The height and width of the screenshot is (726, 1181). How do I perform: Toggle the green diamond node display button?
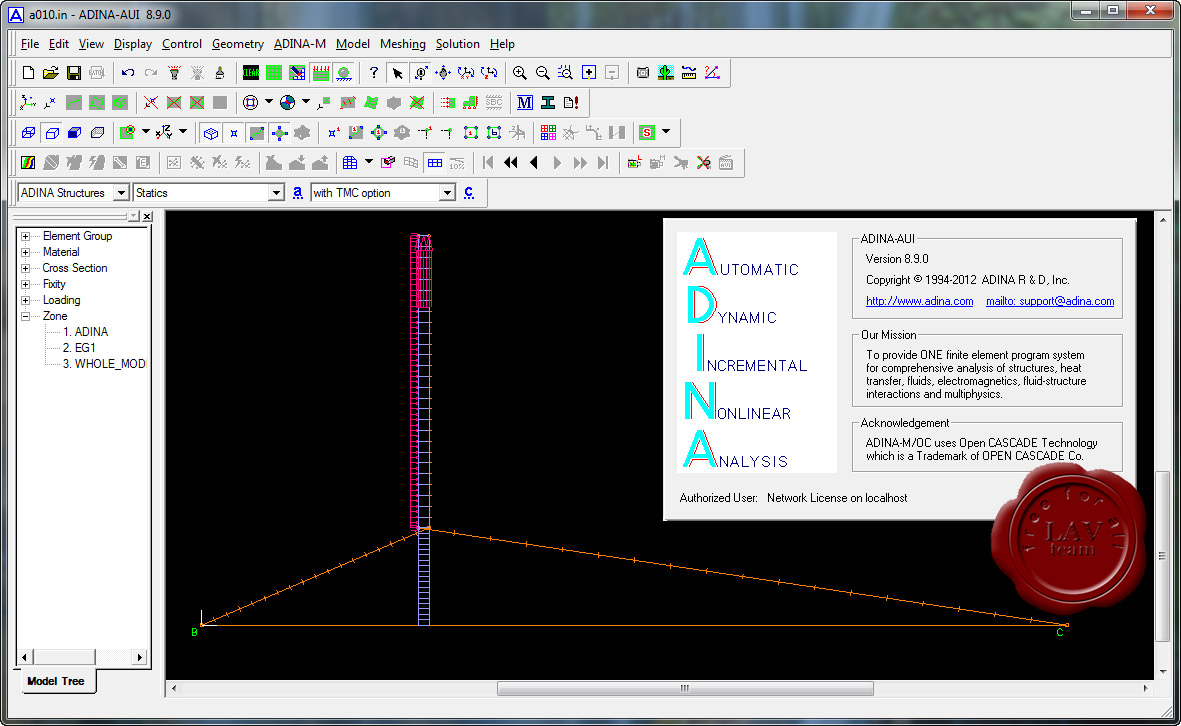click(x=279, y=133)
